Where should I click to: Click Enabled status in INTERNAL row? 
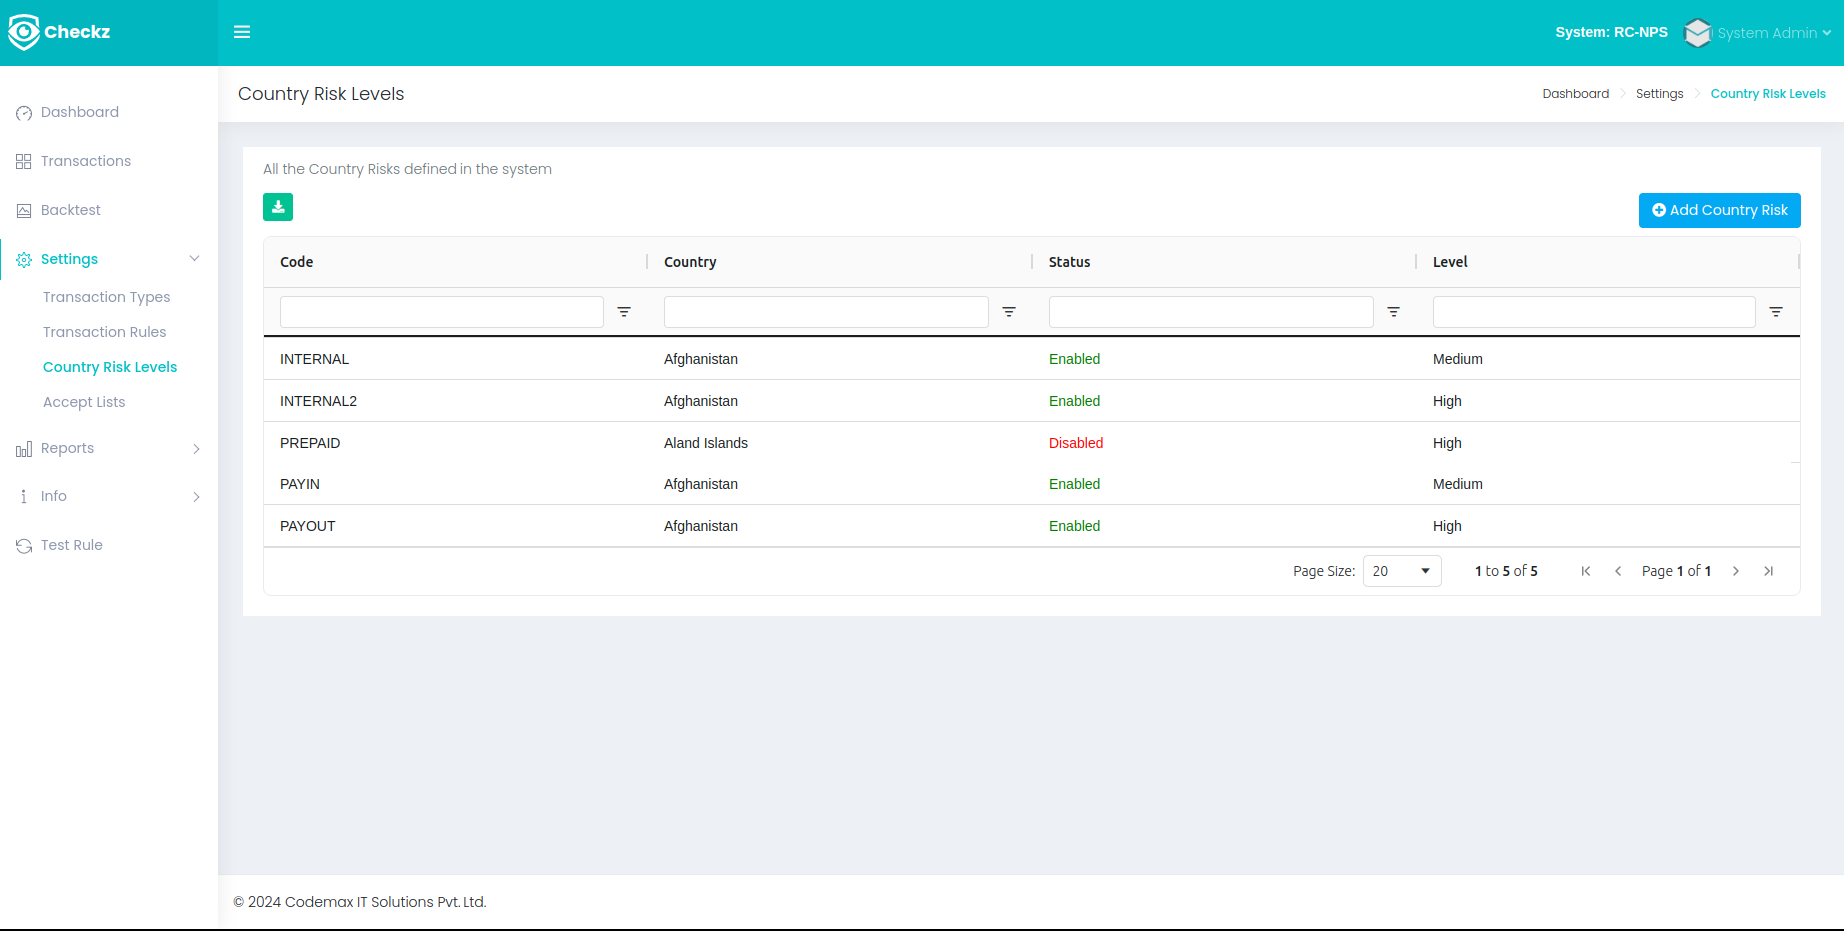tap(1075, 359)
